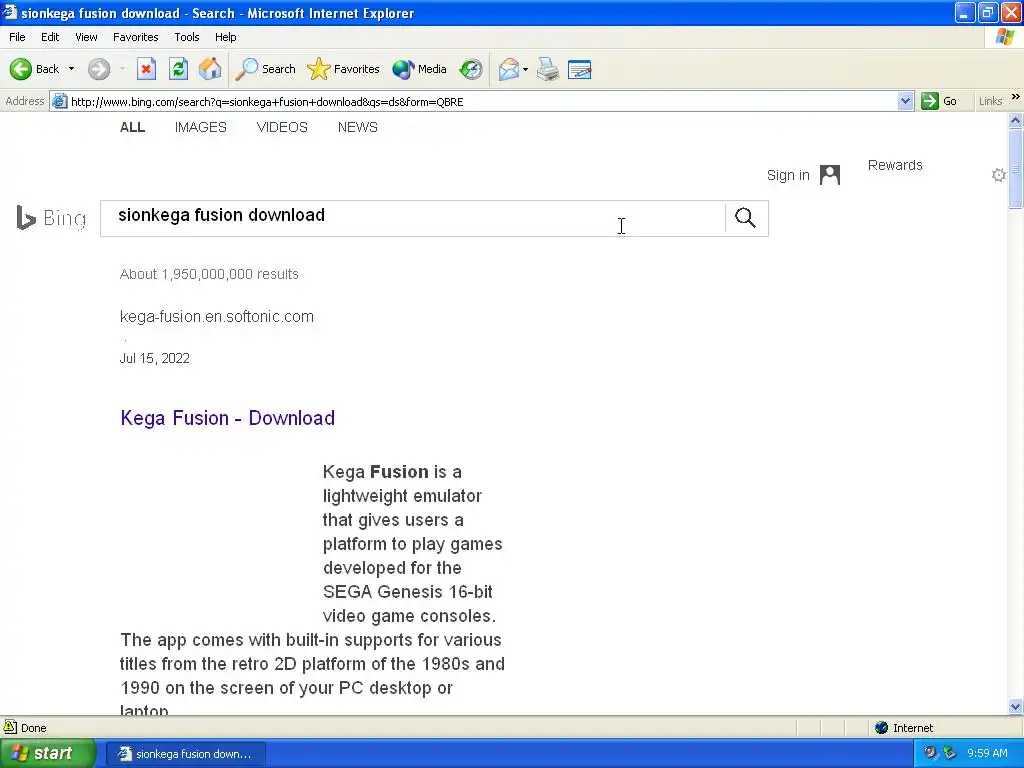Open the Tools menu
This screenshot has width=1024, height=768.
187,37
